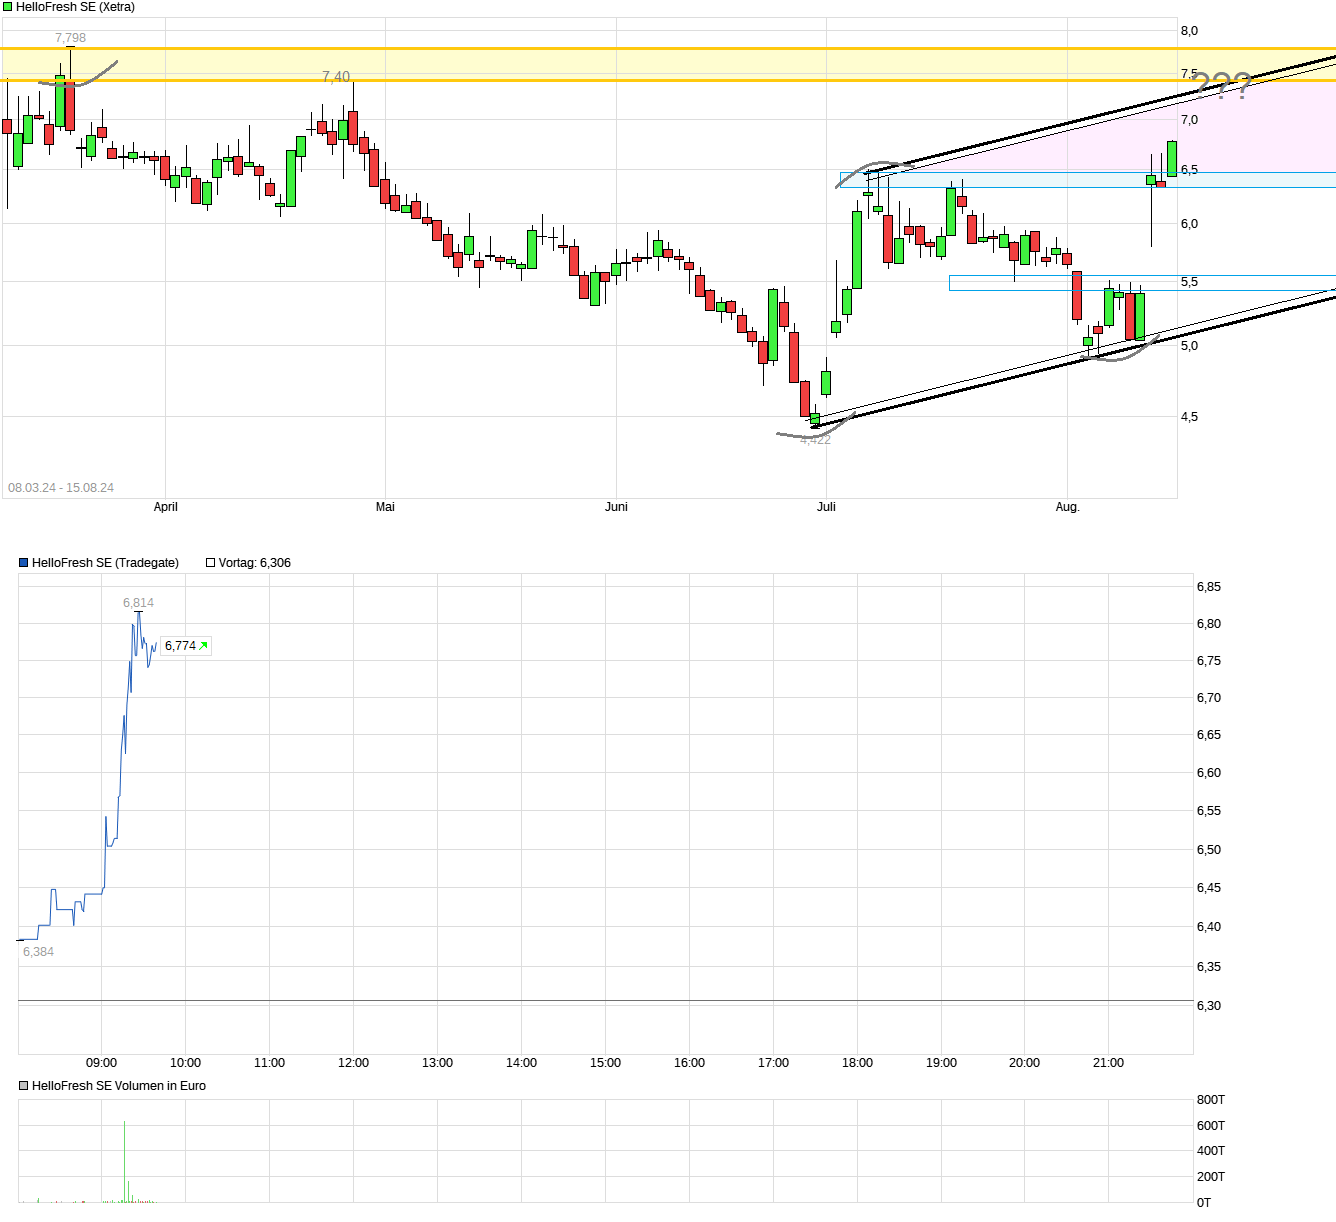Screen dimensions: 1336x1222
Task: Click the Vortag: 6,306 label text
Action: click(x=254, y=563)
